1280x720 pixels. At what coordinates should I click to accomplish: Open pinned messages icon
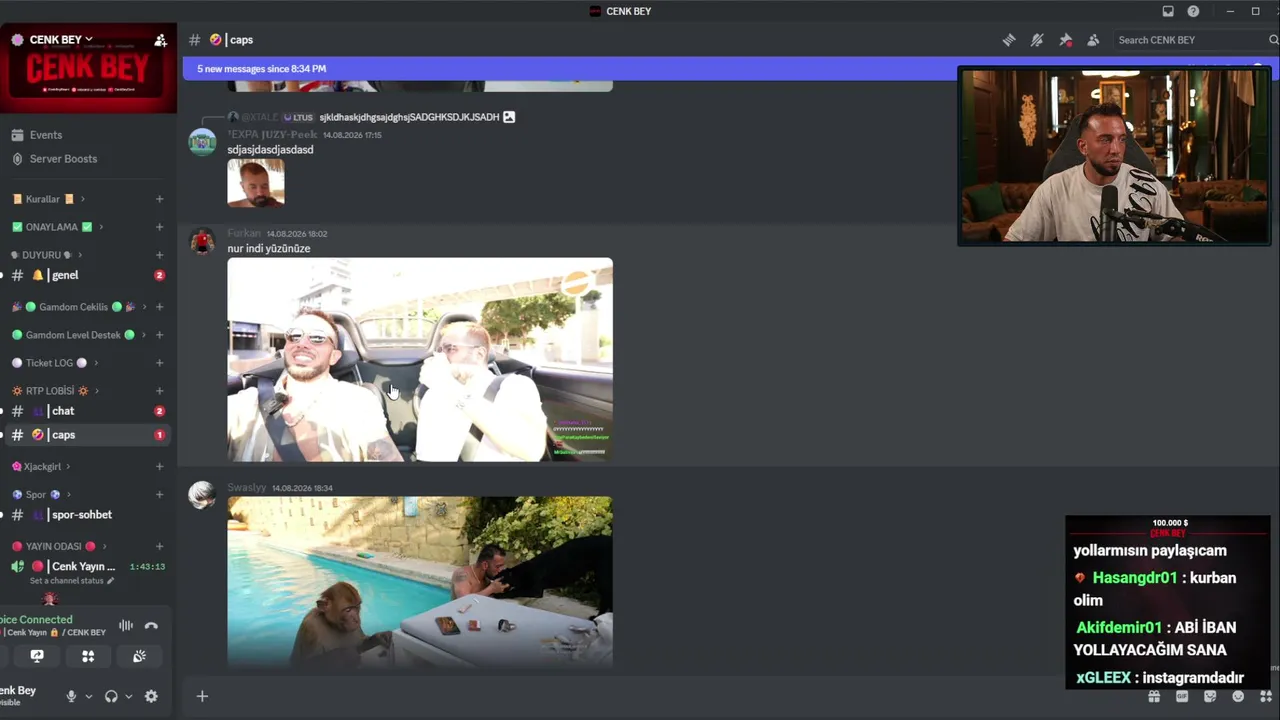(1065, 40)
